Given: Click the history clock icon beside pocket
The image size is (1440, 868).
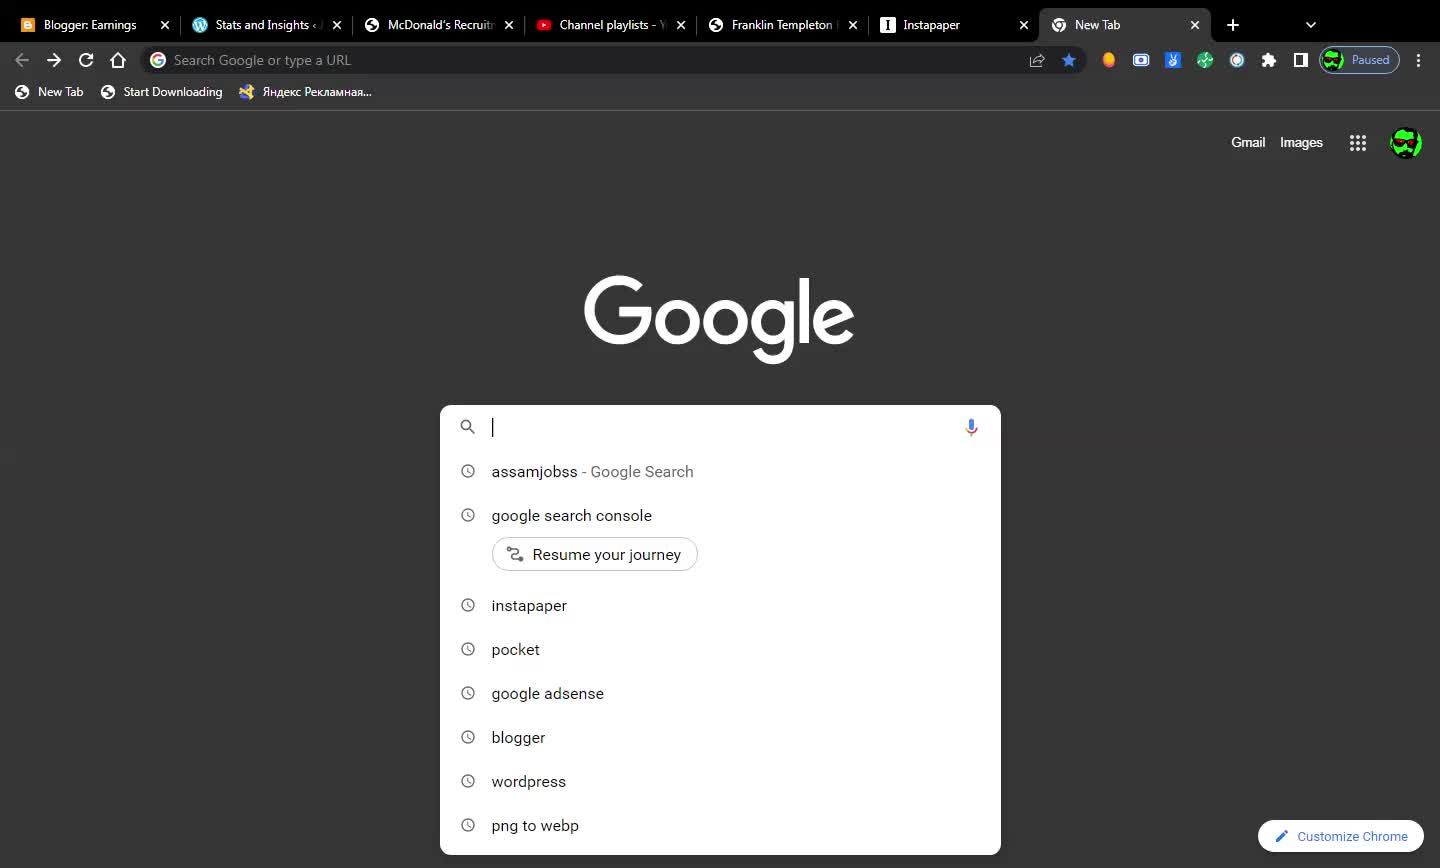Looking at the screenshot, I should (467, 650).
